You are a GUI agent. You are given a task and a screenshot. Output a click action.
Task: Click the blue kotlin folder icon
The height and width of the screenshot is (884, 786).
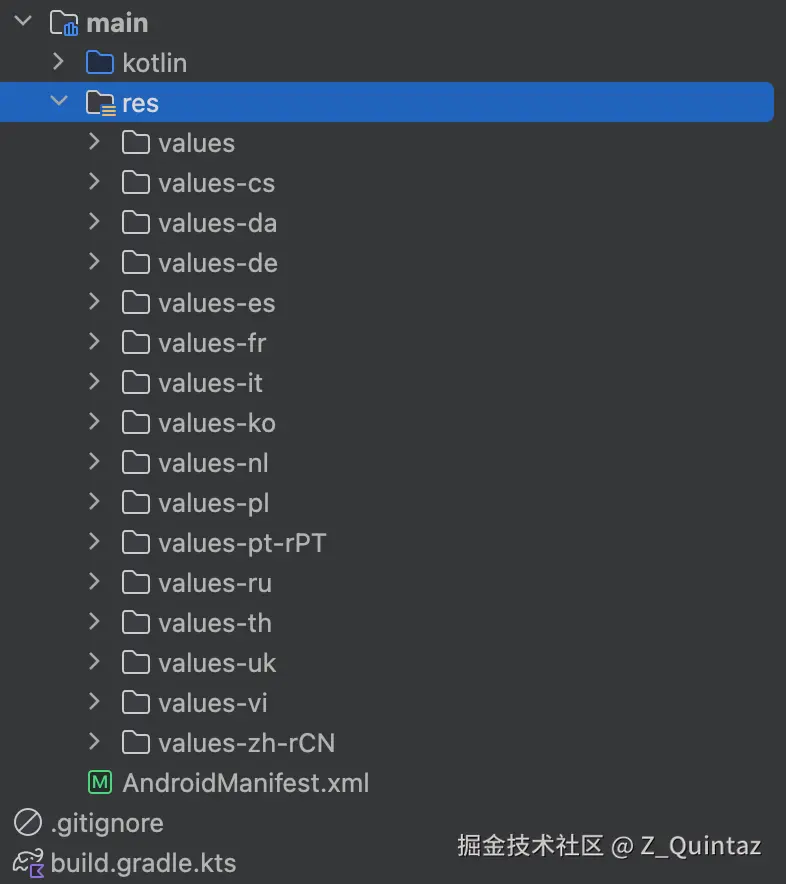point(100,63)
